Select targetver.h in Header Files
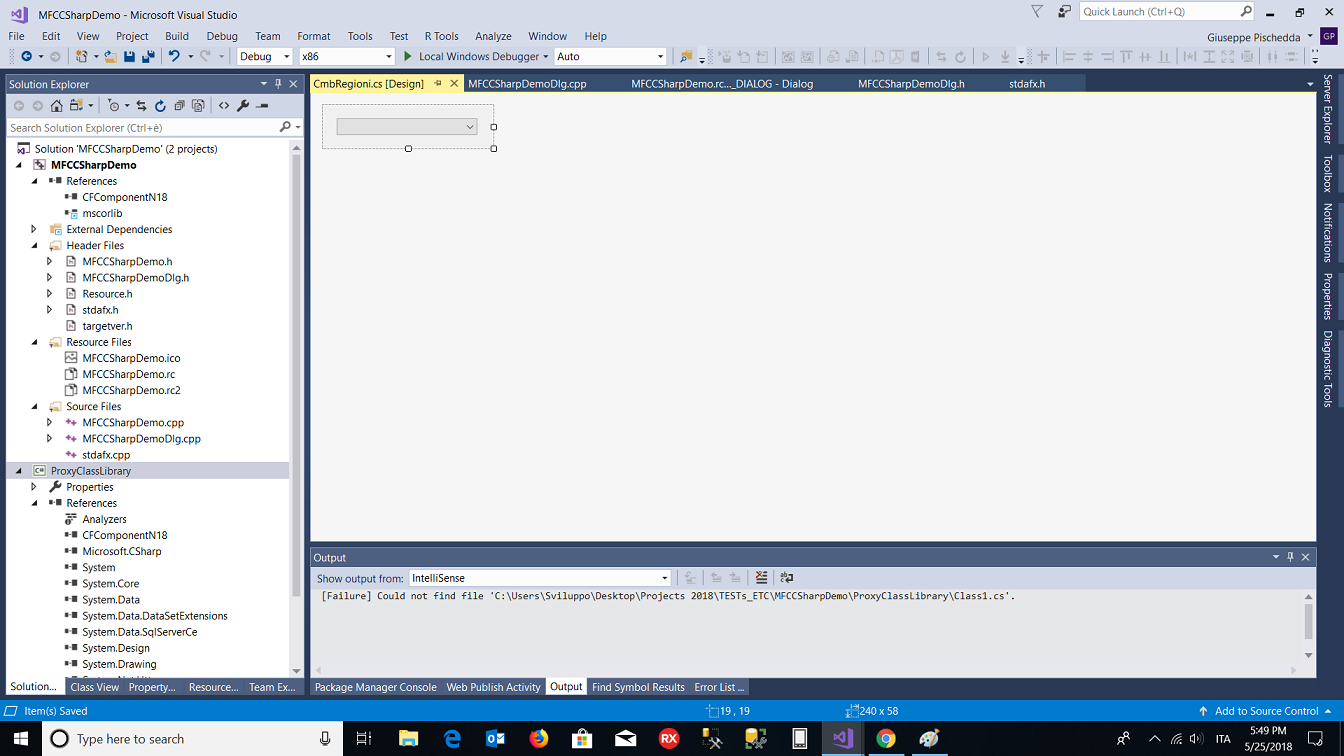 click(x=107, y=326)
